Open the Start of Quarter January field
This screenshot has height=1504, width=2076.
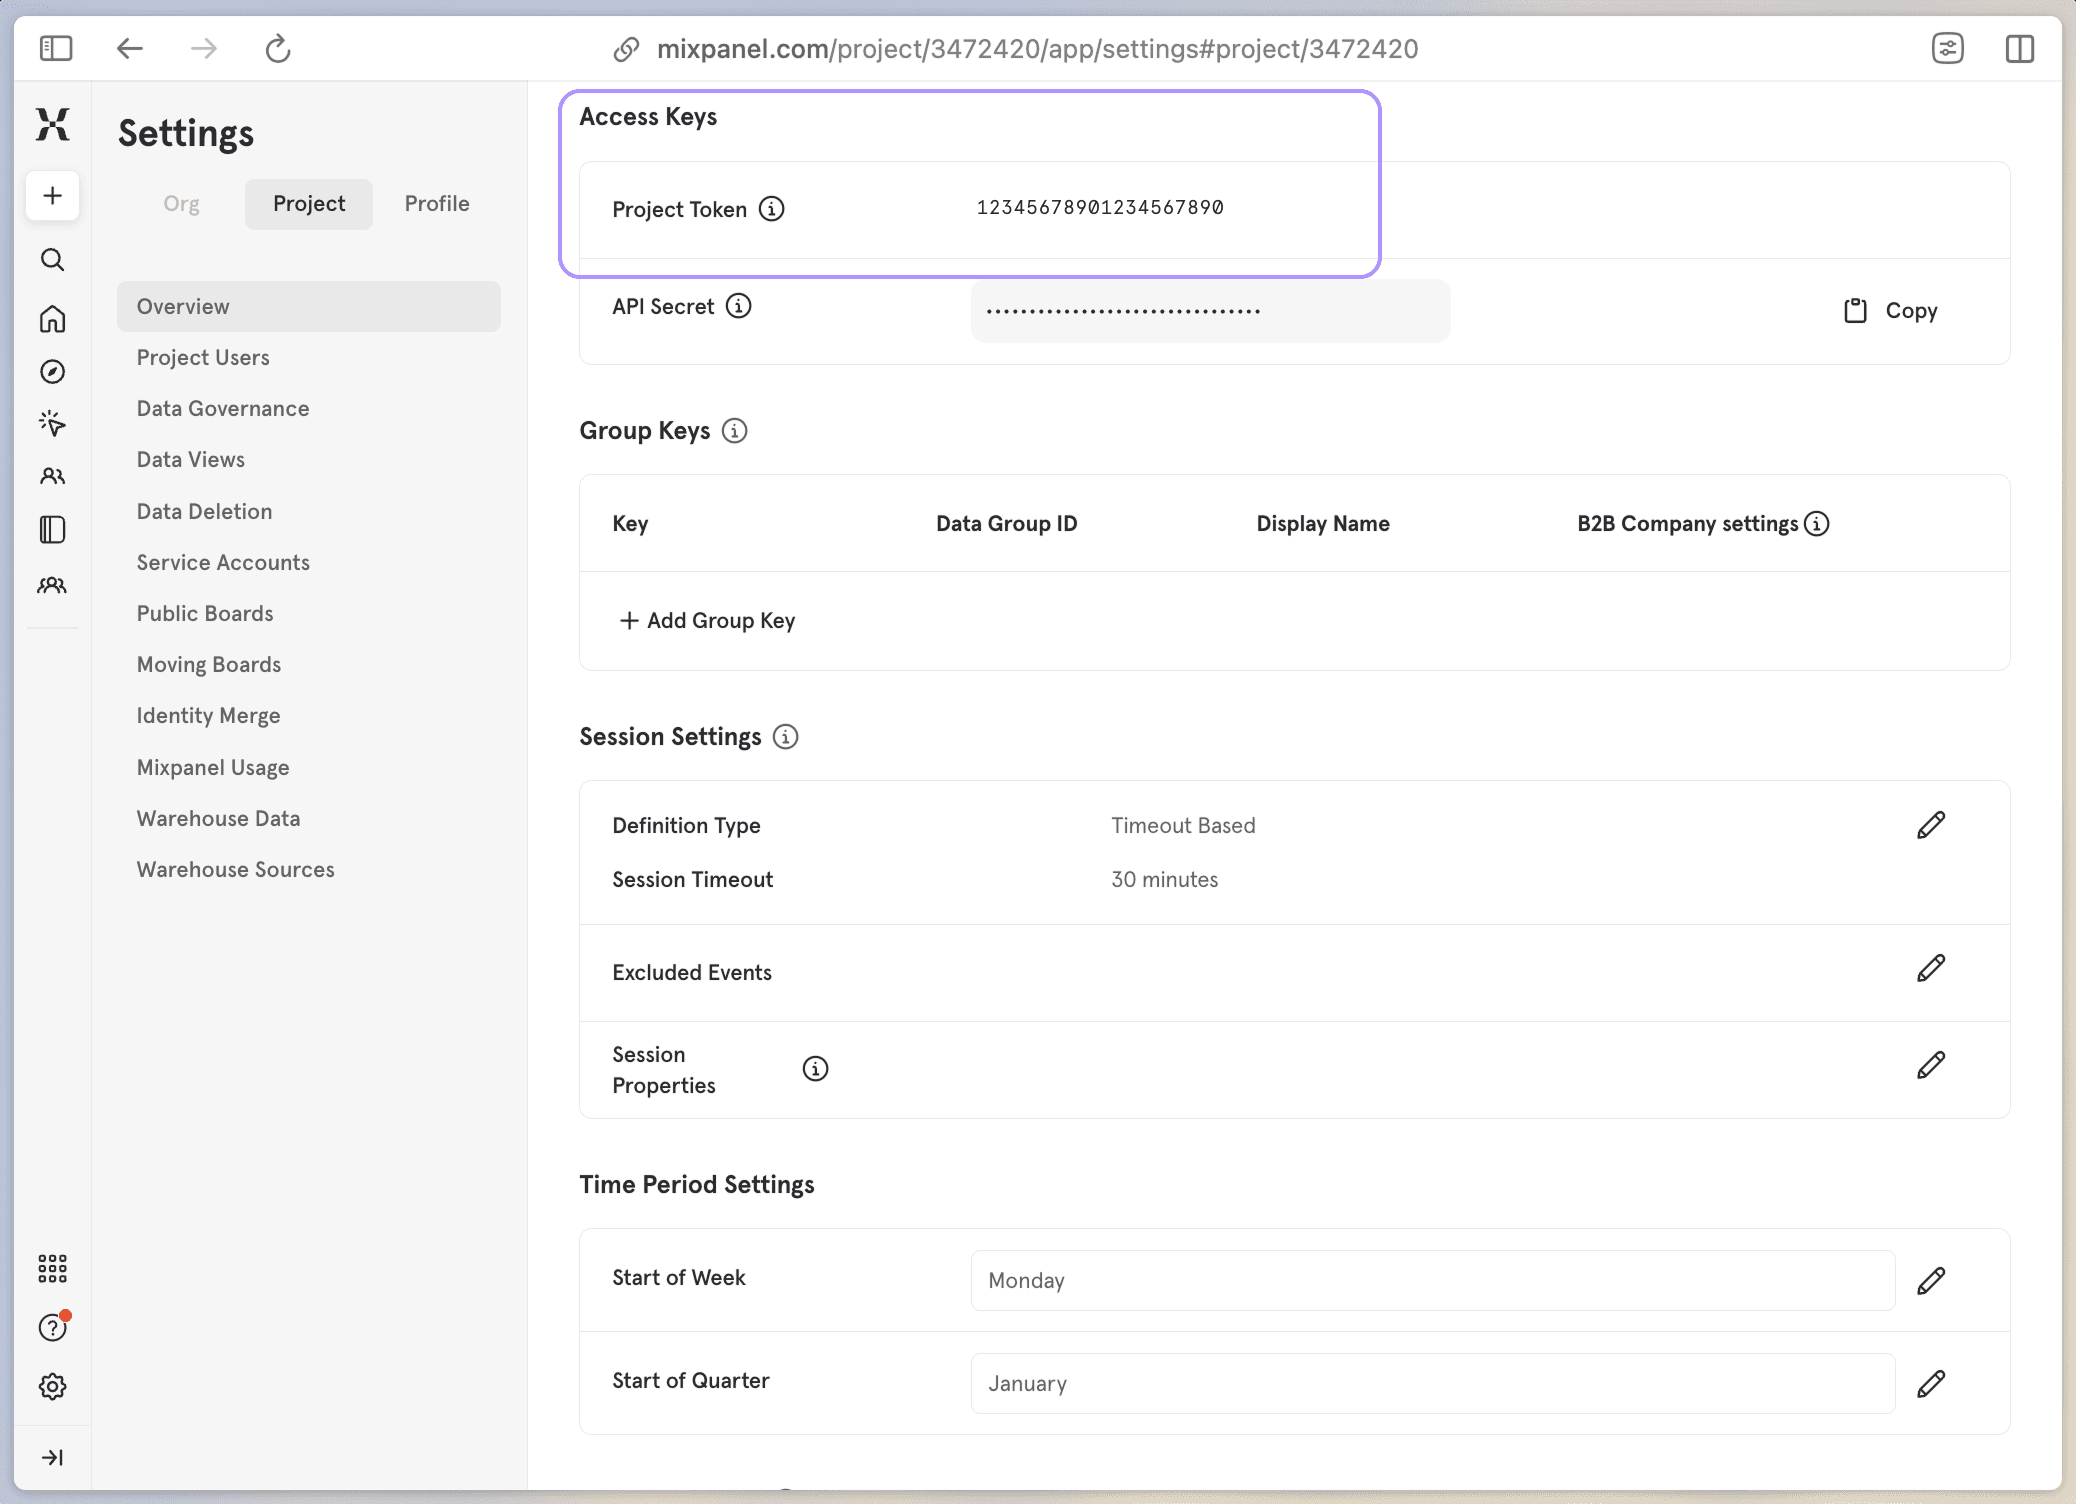coord(1431,1383)
